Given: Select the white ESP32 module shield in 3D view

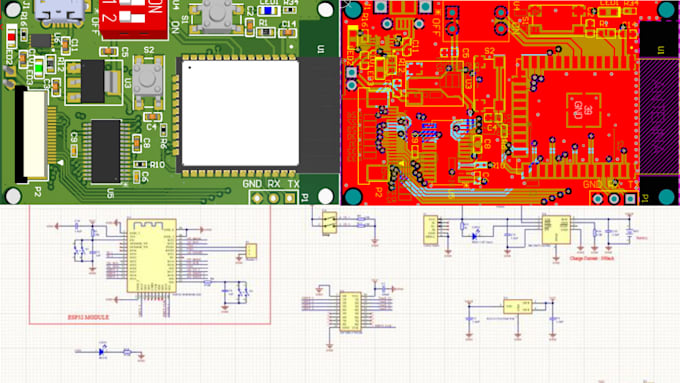Looking at the screenshot, I should tap(240, 113).
